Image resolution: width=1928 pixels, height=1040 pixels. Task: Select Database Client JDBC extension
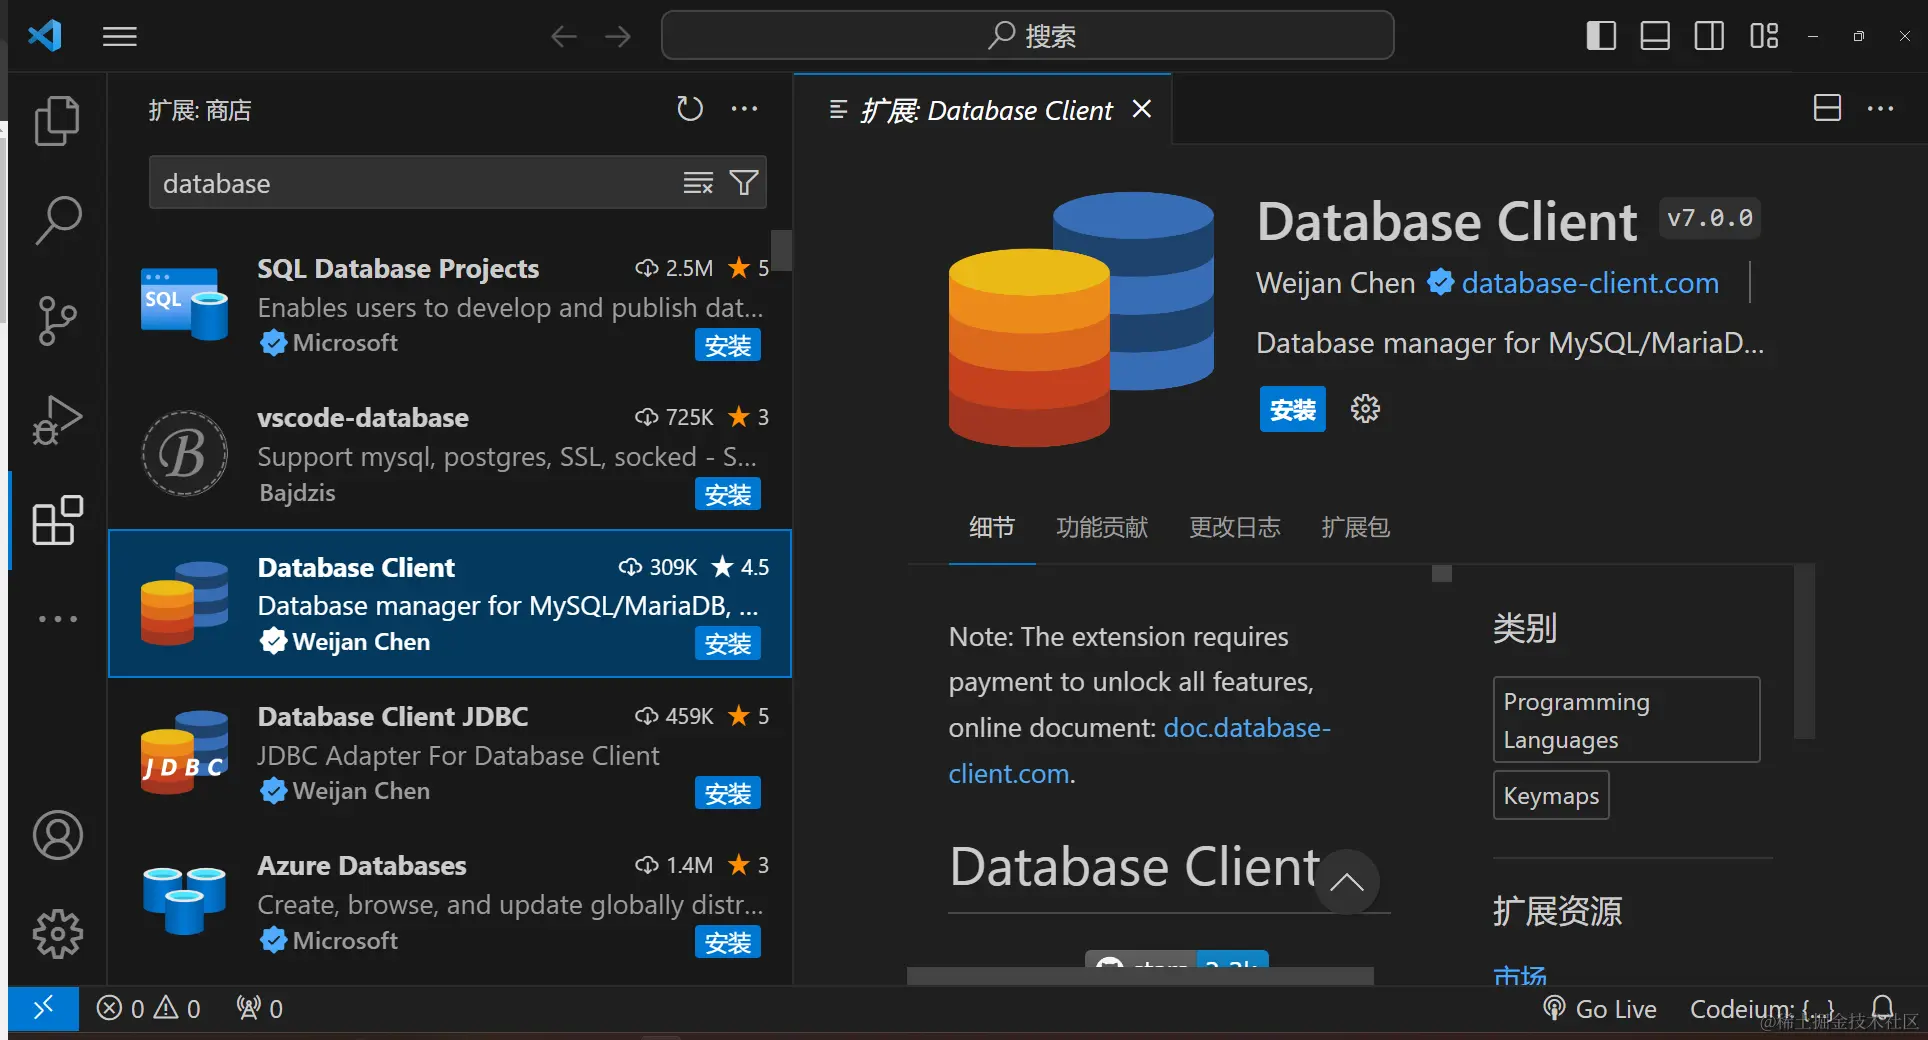(450, 753)
